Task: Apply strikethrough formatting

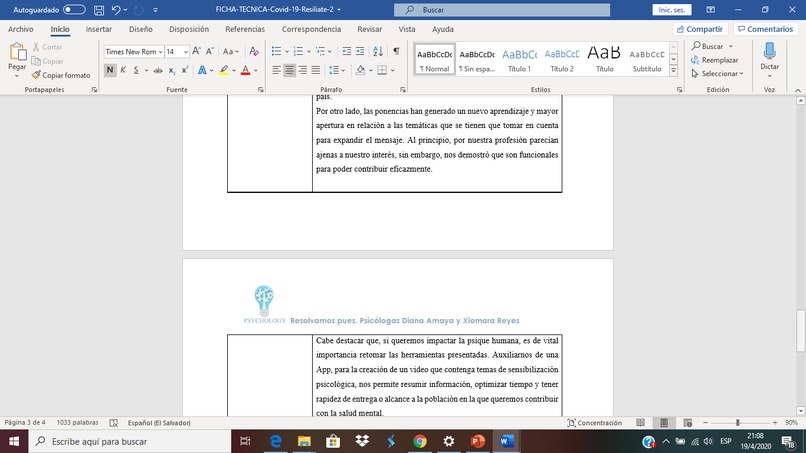Action: (158, 70)
